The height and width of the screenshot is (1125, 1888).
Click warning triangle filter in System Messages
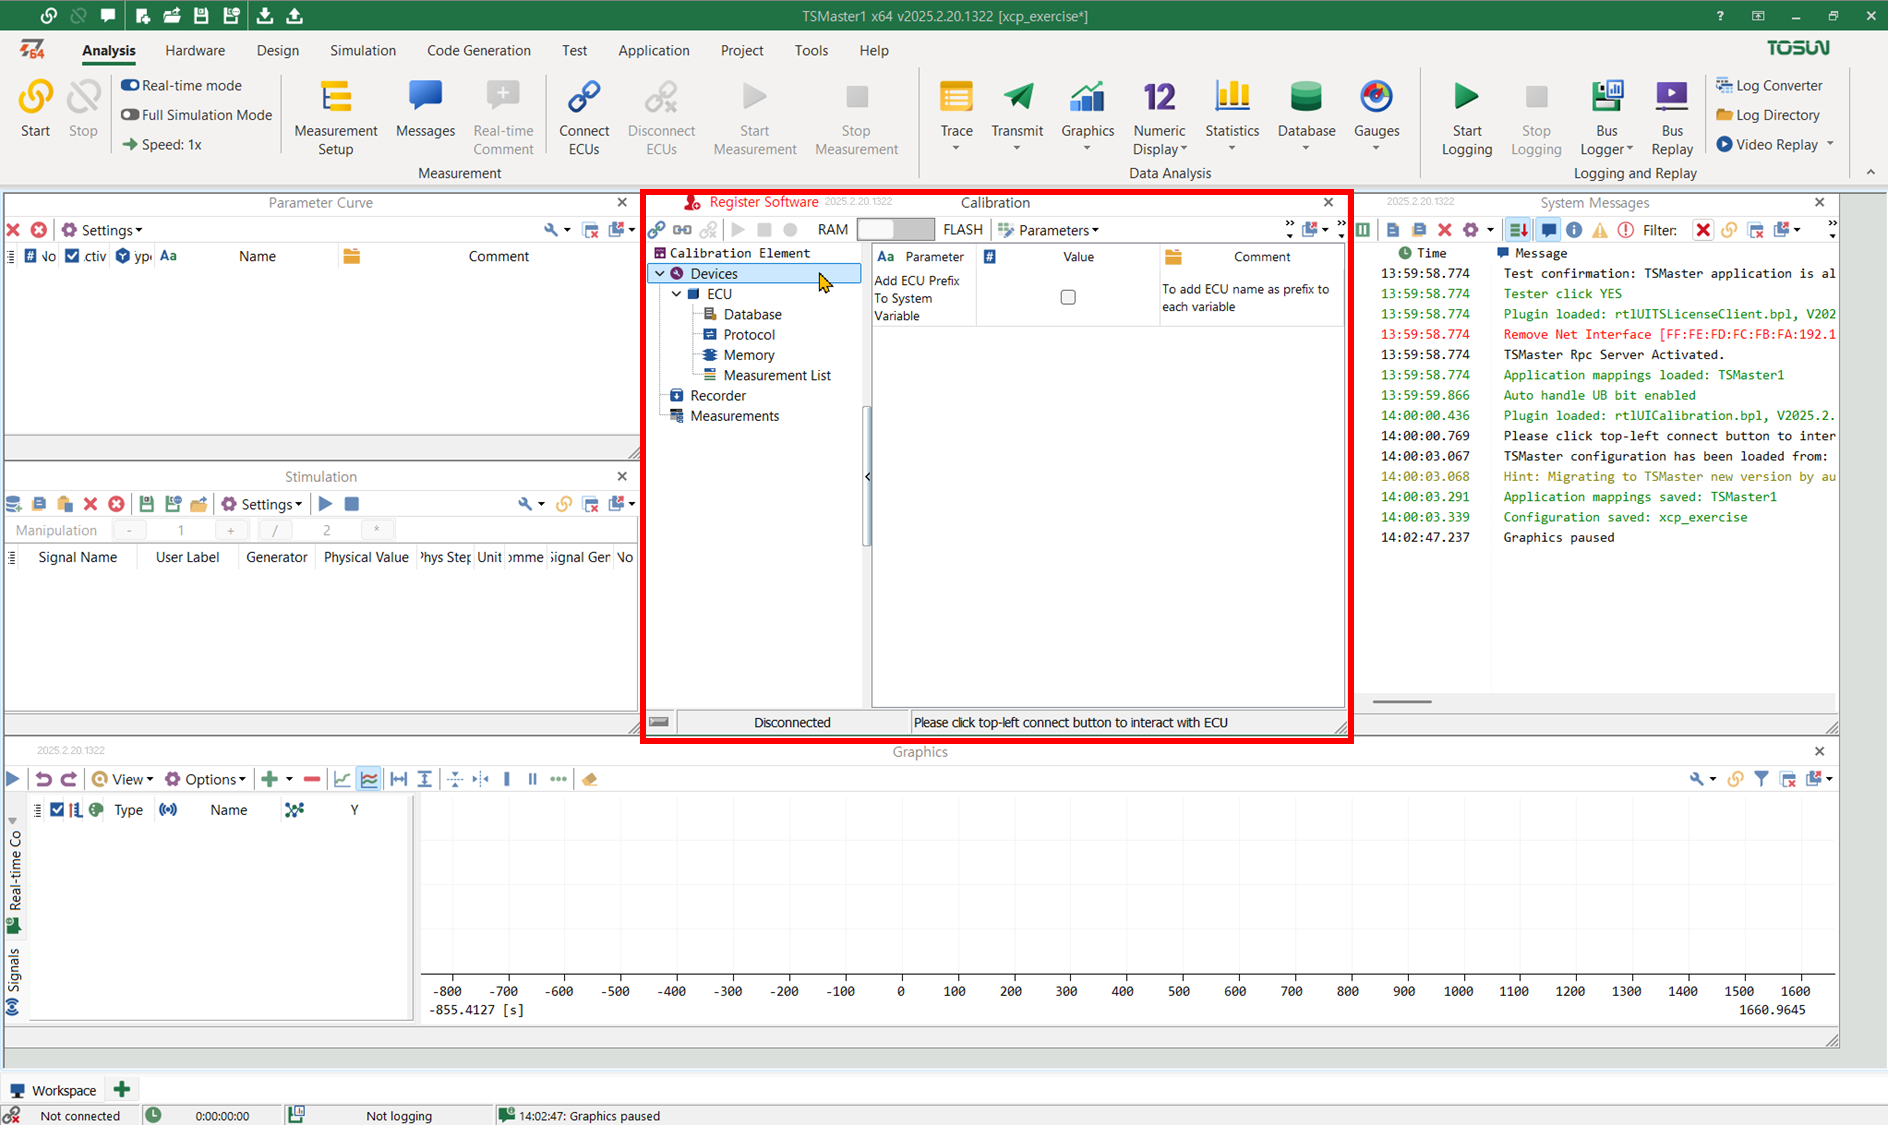1600,230
